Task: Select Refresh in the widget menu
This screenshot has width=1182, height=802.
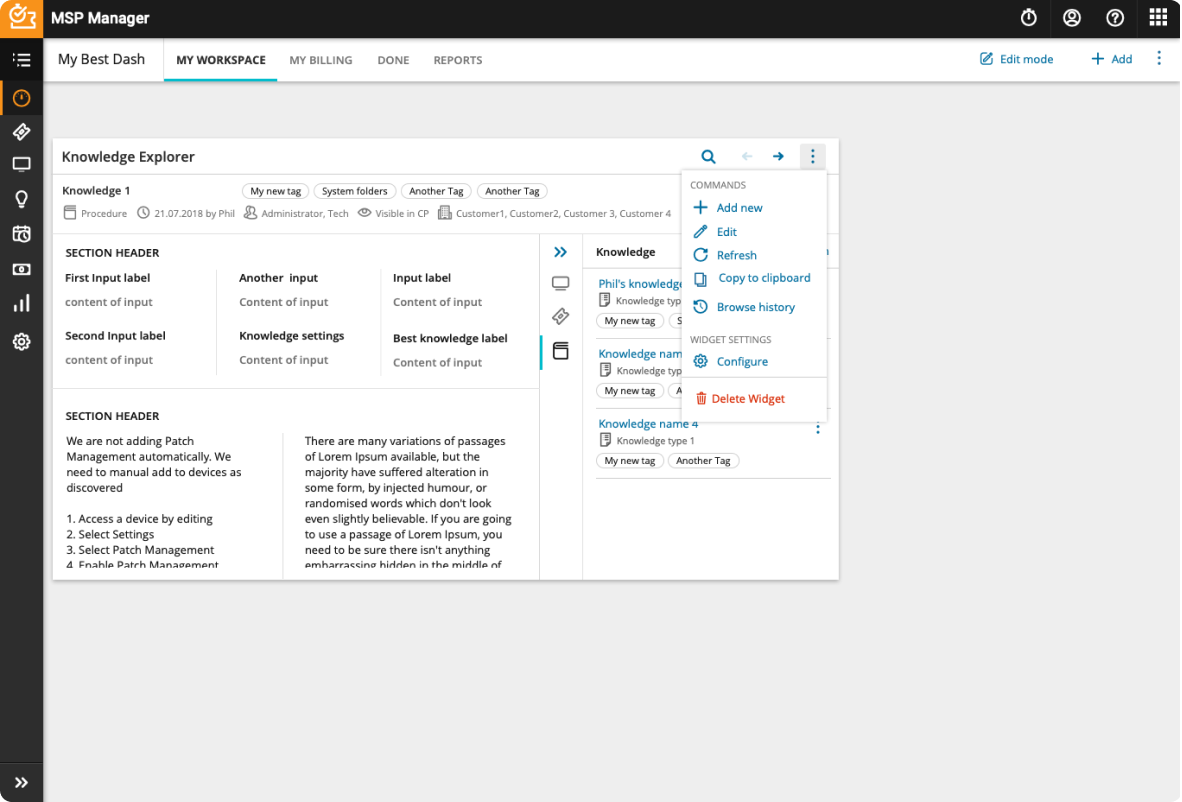Action: click(x=724, y=255)
